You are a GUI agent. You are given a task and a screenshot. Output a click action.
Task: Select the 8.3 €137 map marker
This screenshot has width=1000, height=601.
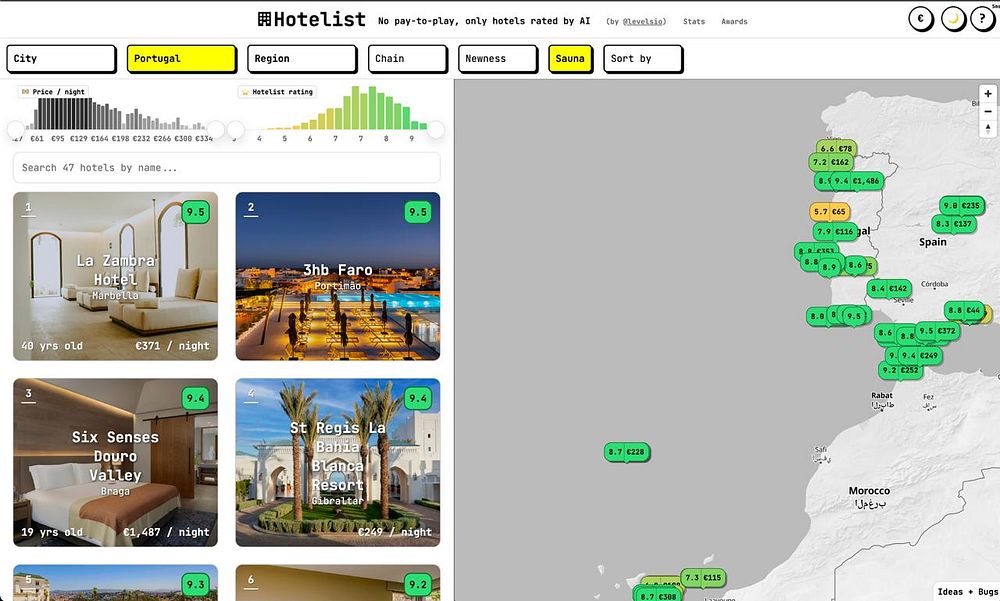(x=954, y=224)
